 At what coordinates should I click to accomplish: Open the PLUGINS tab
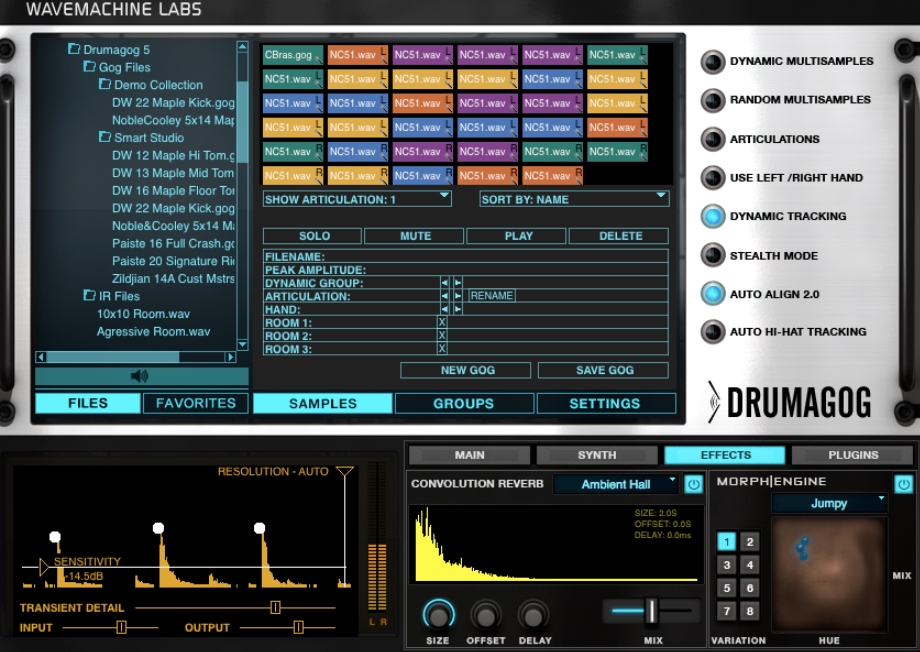853,455
